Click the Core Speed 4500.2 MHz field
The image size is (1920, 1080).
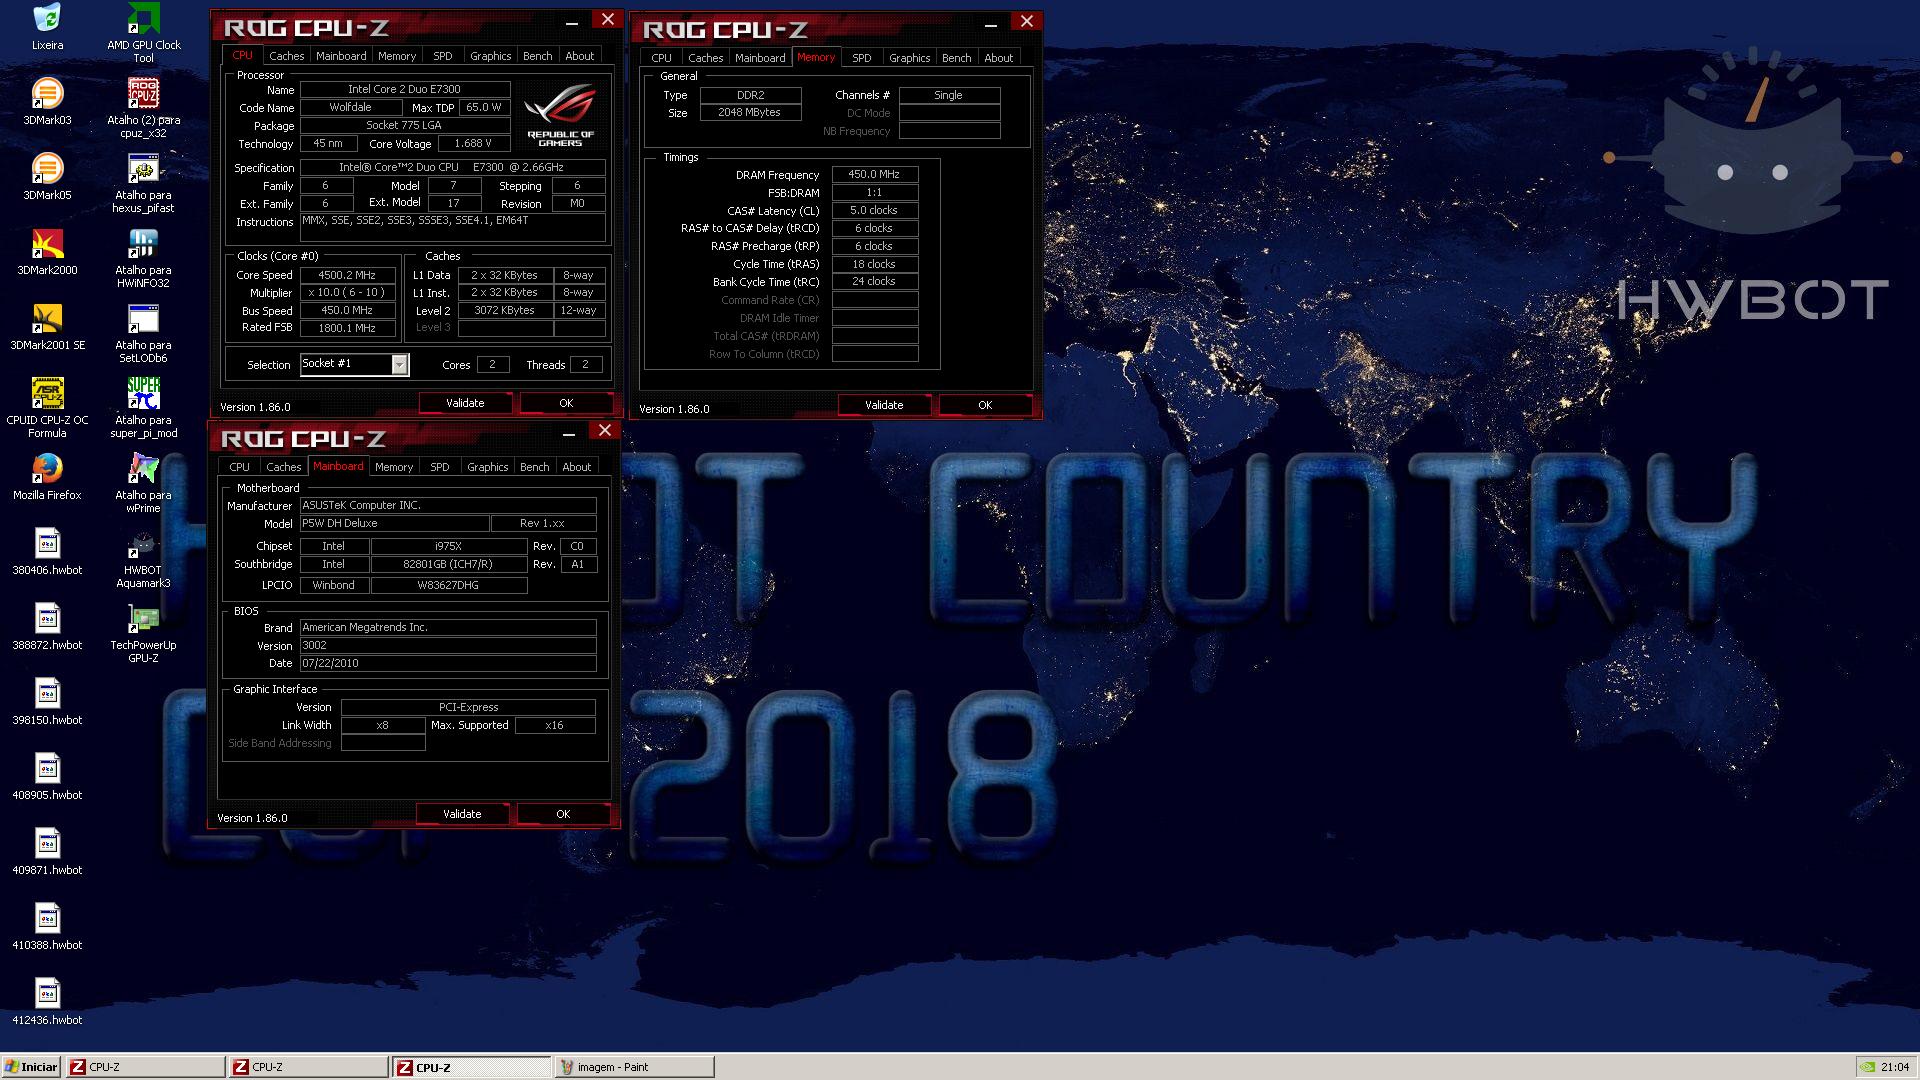coord(348,275)
